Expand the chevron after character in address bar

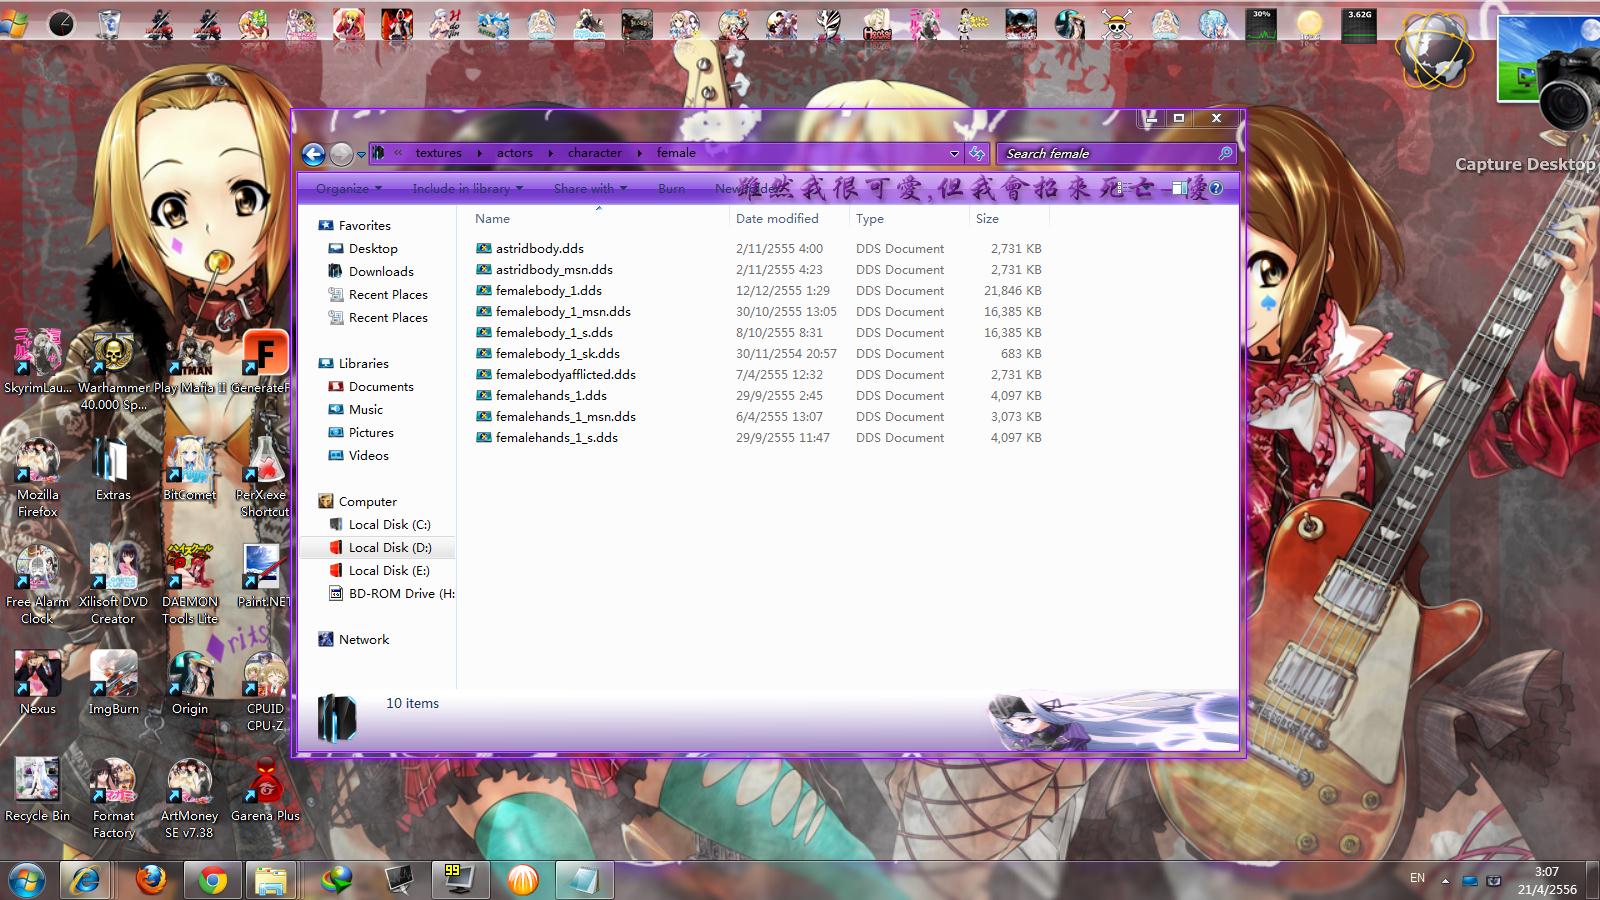639,153
